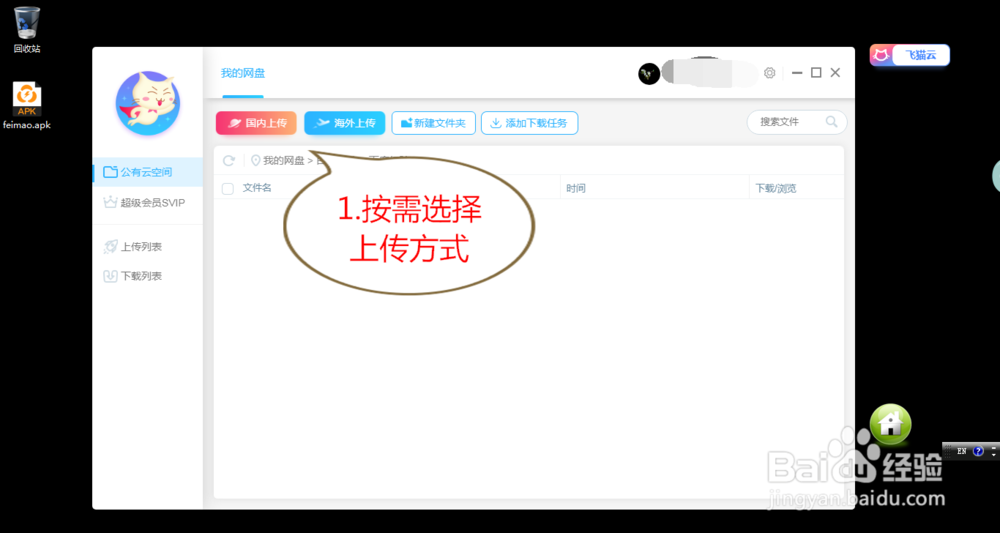This screenshot has height=533, width=1000.
Task: Select the feimao.apk desktop file
Action: [27, 106]
